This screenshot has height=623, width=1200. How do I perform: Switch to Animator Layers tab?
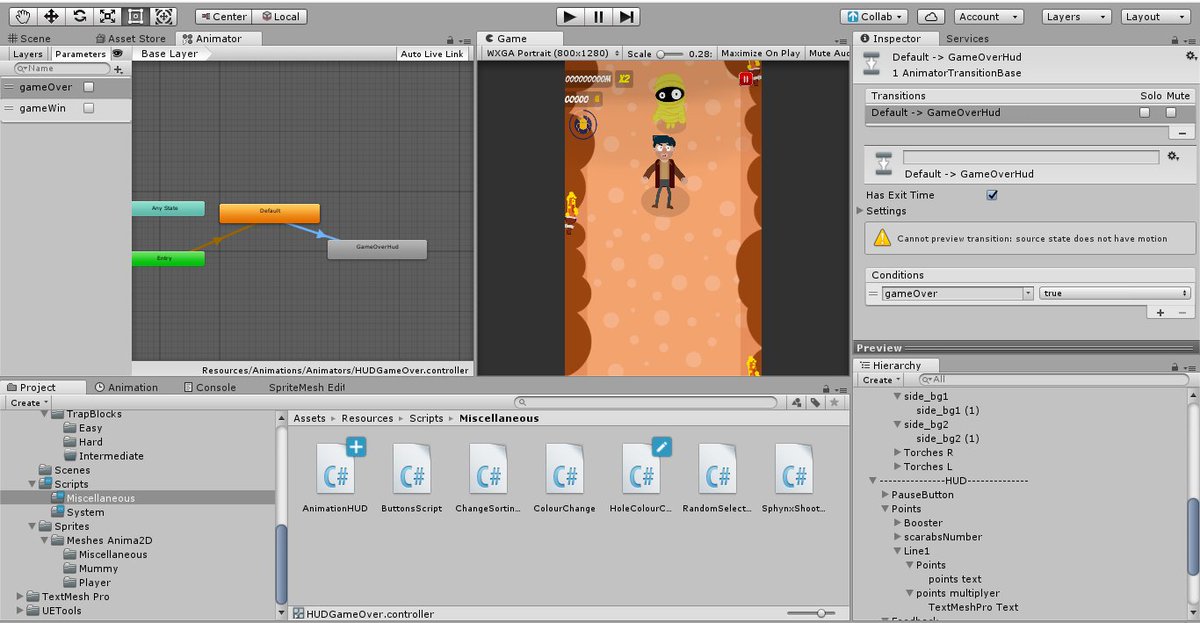28,54
